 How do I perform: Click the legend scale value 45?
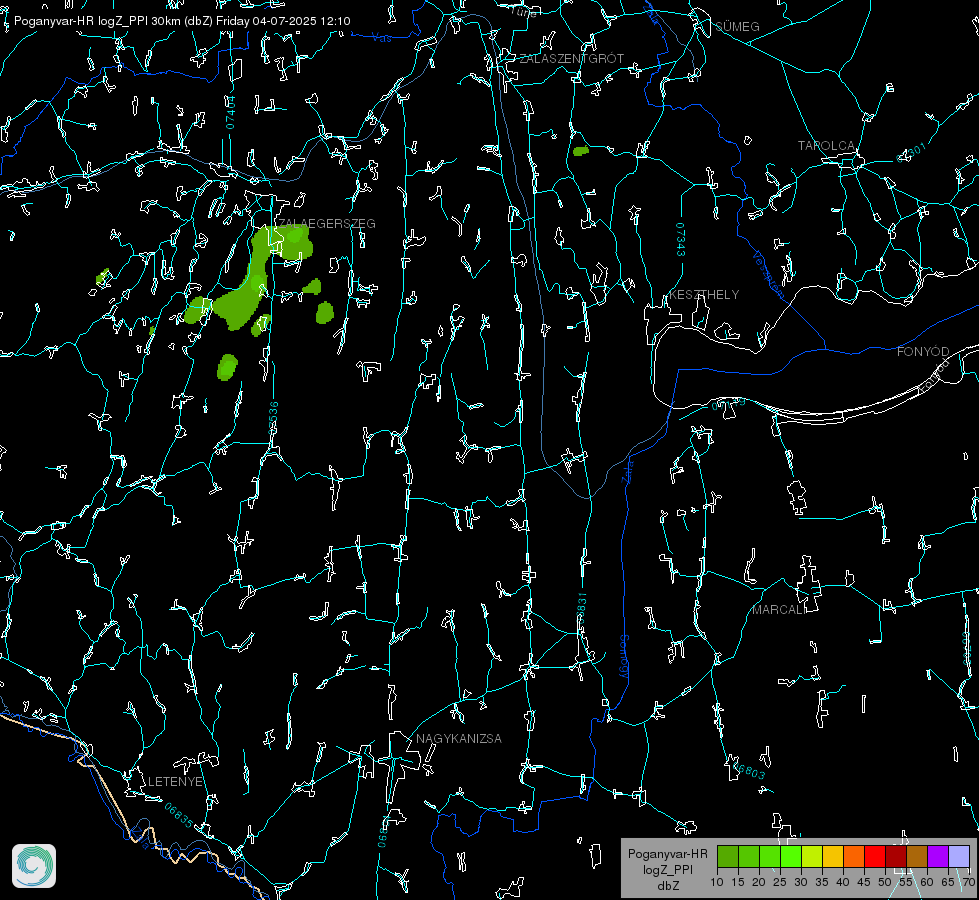863,883
